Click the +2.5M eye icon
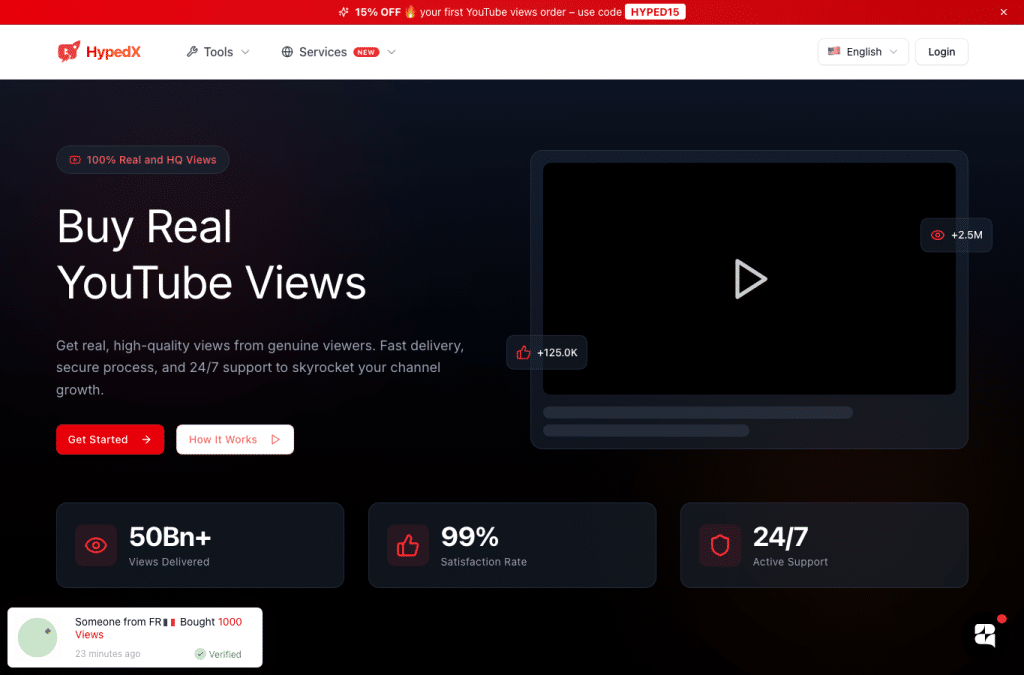This screenshot has height=675, width=1024. click(937, 235)
